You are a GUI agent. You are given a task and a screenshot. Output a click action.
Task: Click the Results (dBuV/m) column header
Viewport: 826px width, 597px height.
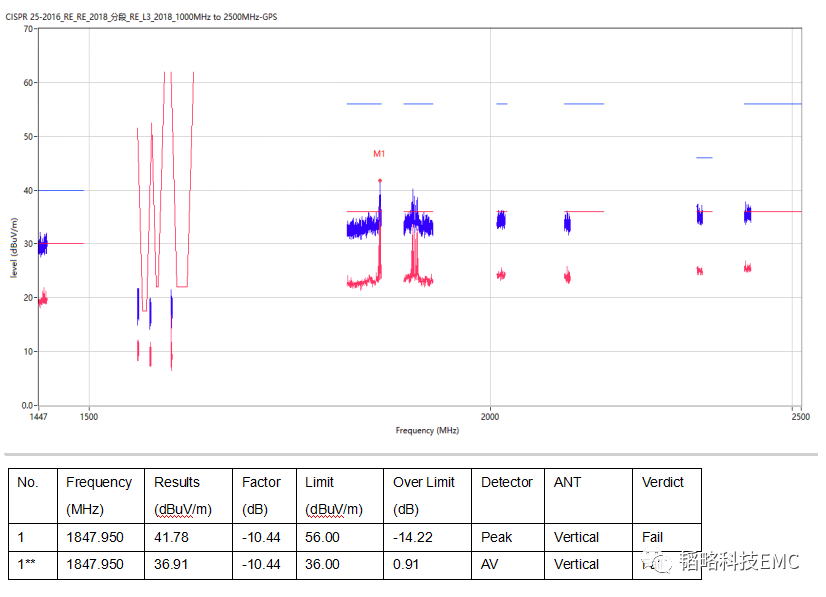[184, 495]
